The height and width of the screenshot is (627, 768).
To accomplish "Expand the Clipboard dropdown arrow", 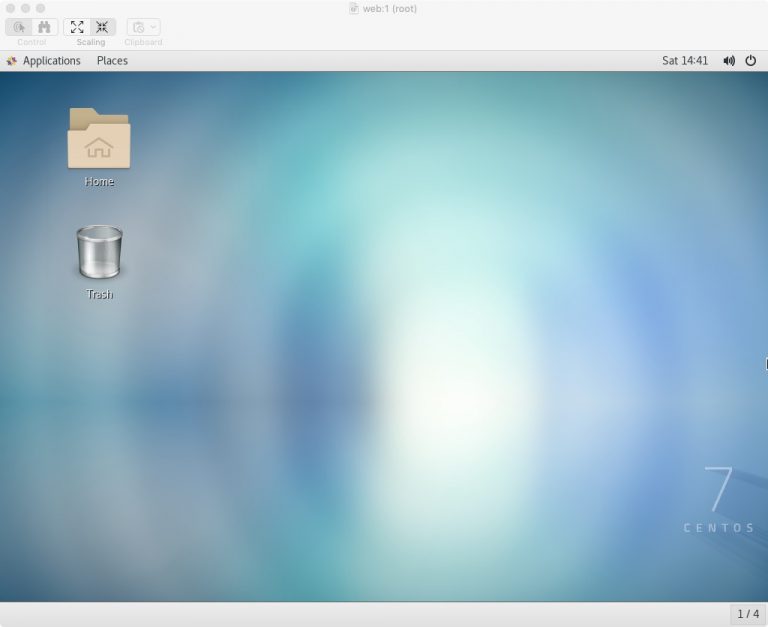I will coord(153,27).
